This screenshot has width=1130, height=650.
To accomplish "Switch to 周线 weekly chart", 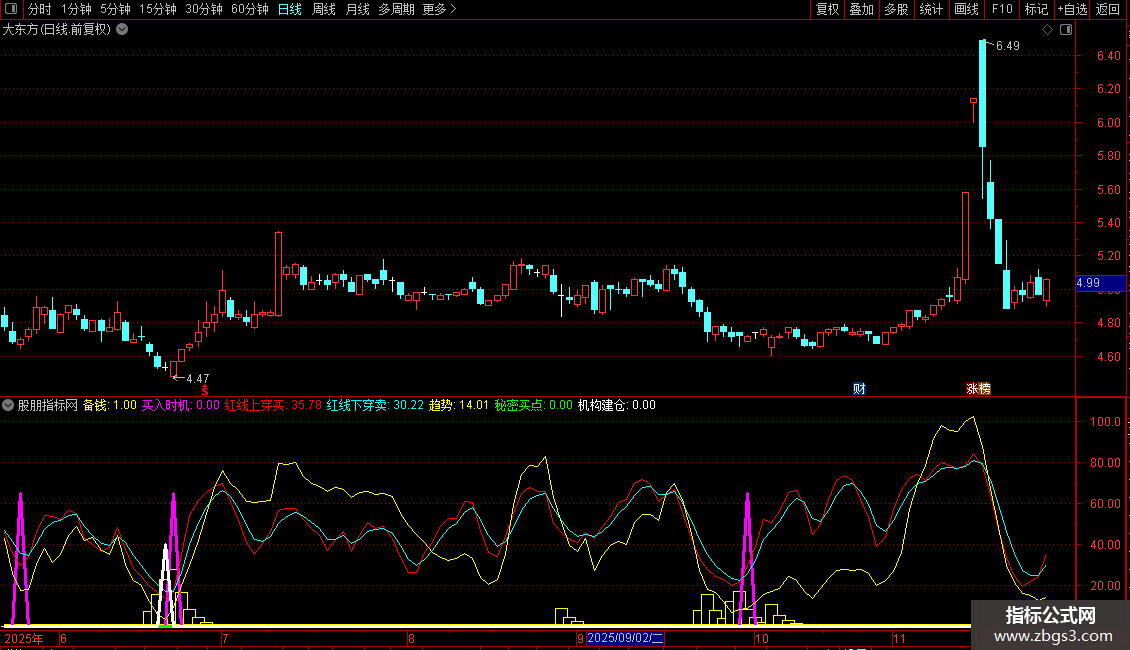I will pos(324,9).
